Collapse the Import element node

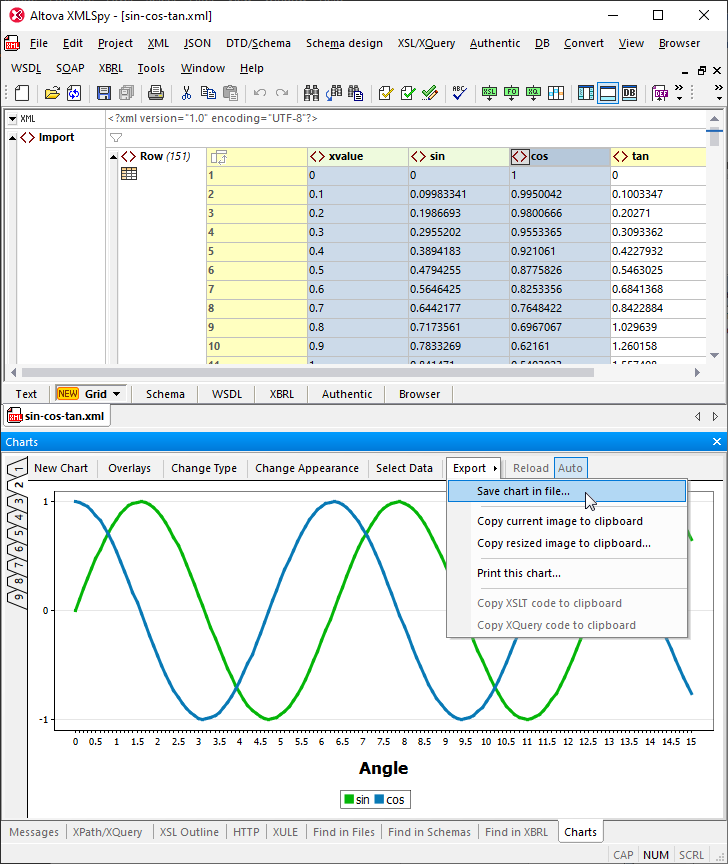point(12,137)
